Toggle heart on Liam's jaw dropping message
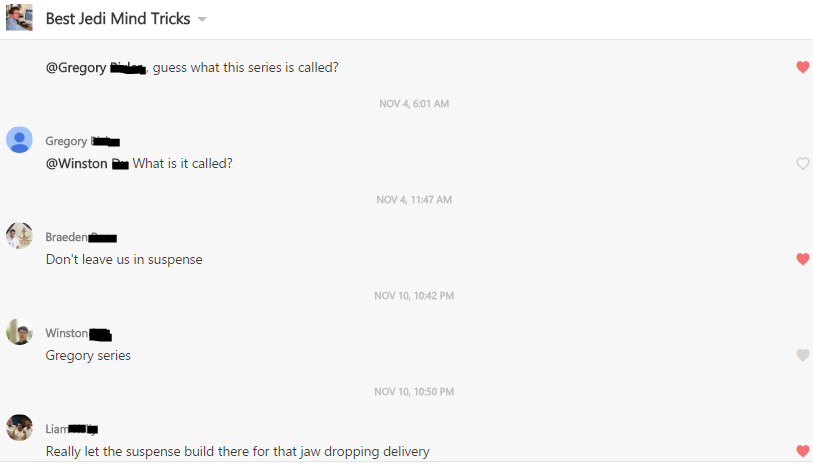Screen dimensions: 813x471 click(x=802, y=451)
